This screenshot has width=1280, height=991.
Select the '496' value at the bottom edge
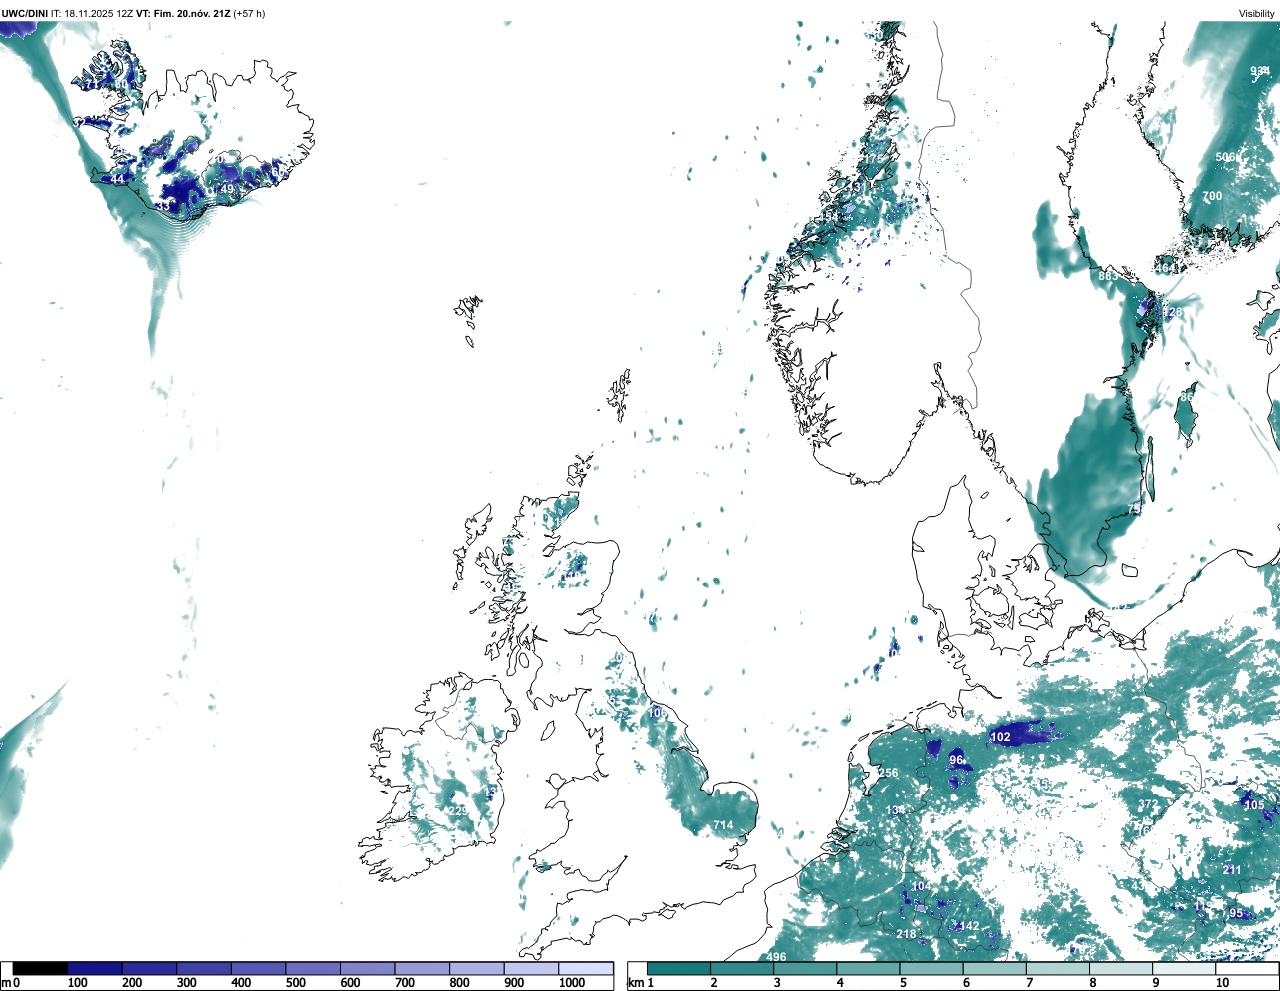coord(776,957)
